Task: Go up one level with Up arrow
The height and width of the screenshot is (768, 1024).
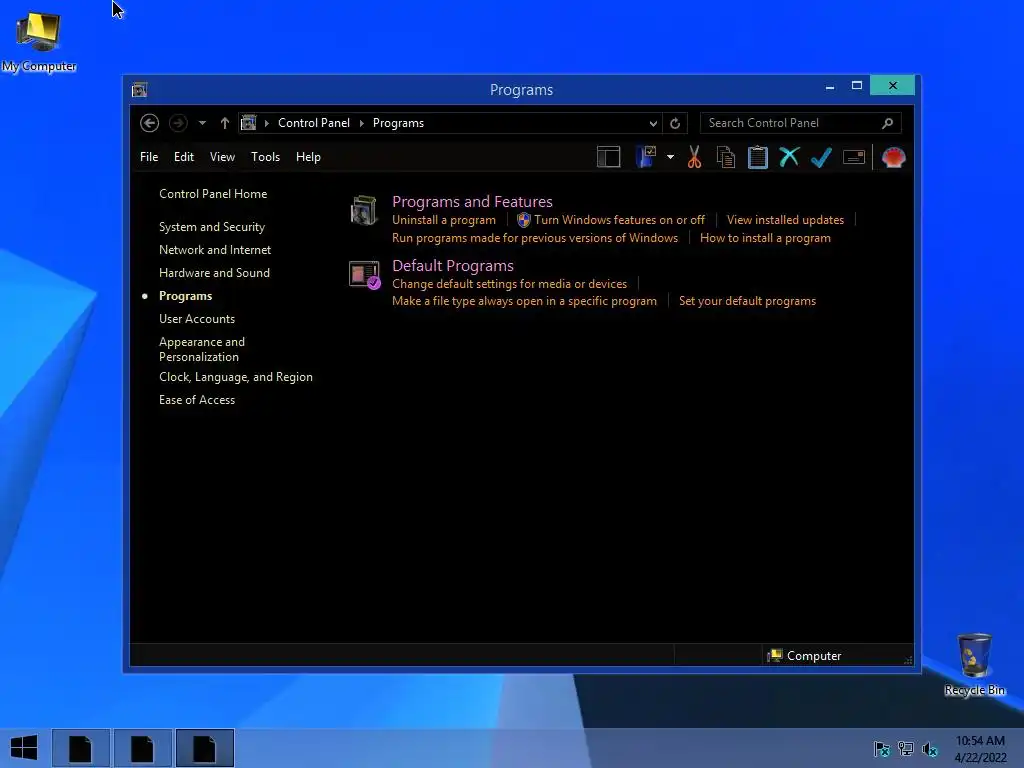Action: tap(225, 123)
